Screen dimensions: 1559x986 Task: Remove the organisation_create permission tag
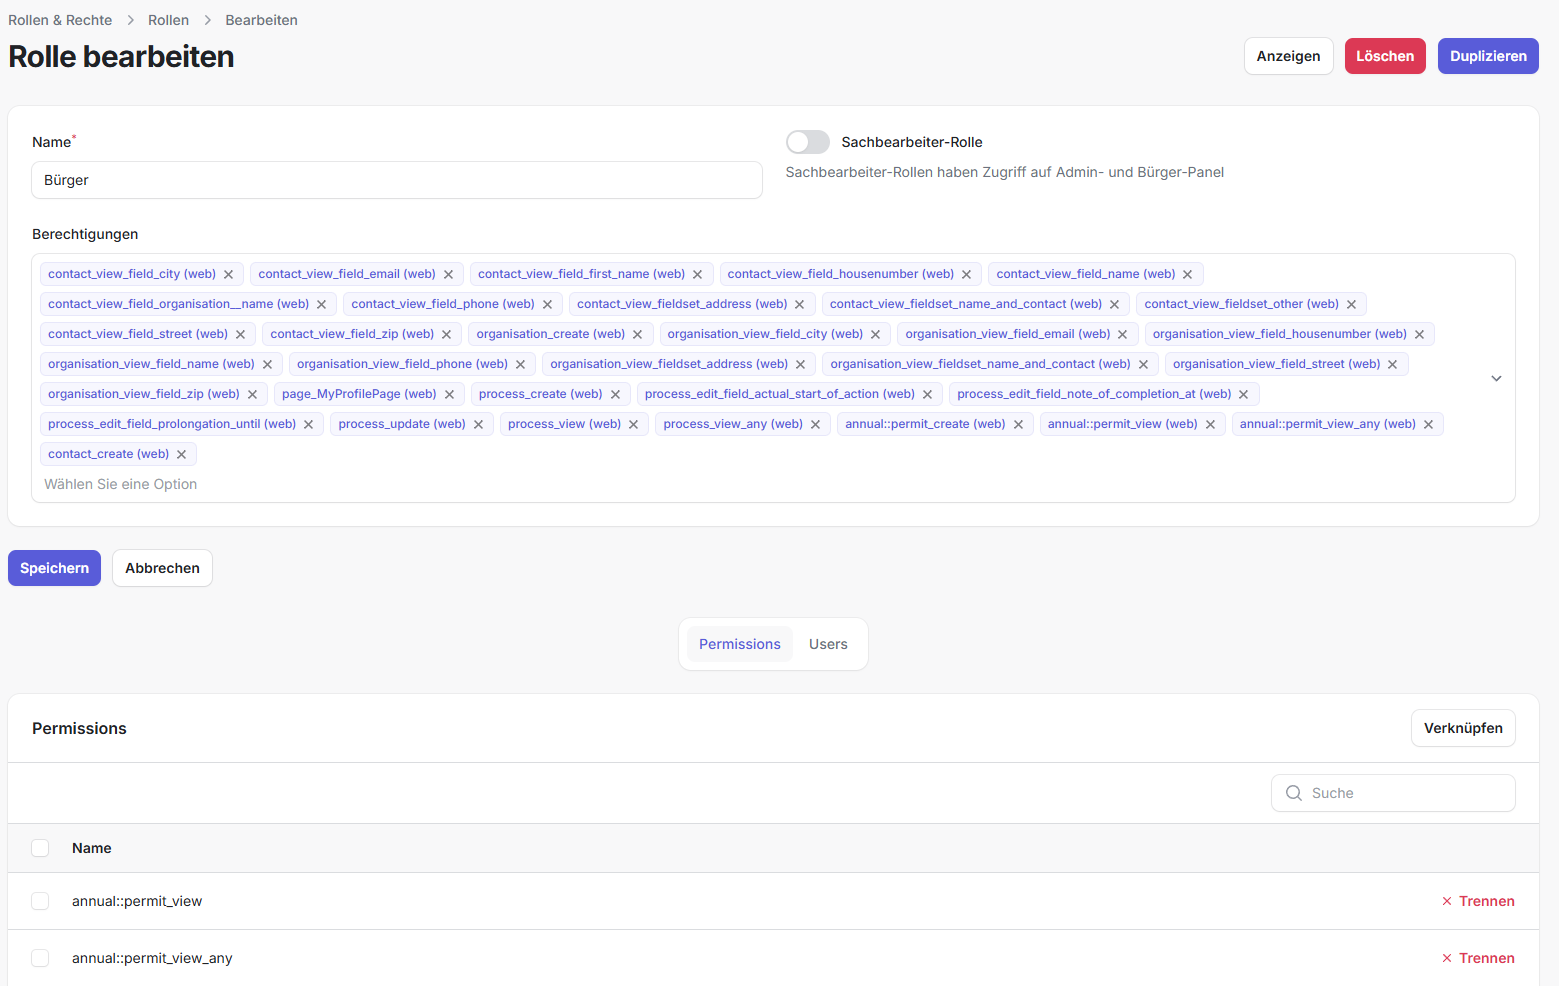pyautogui.click(x=638, y=334)
